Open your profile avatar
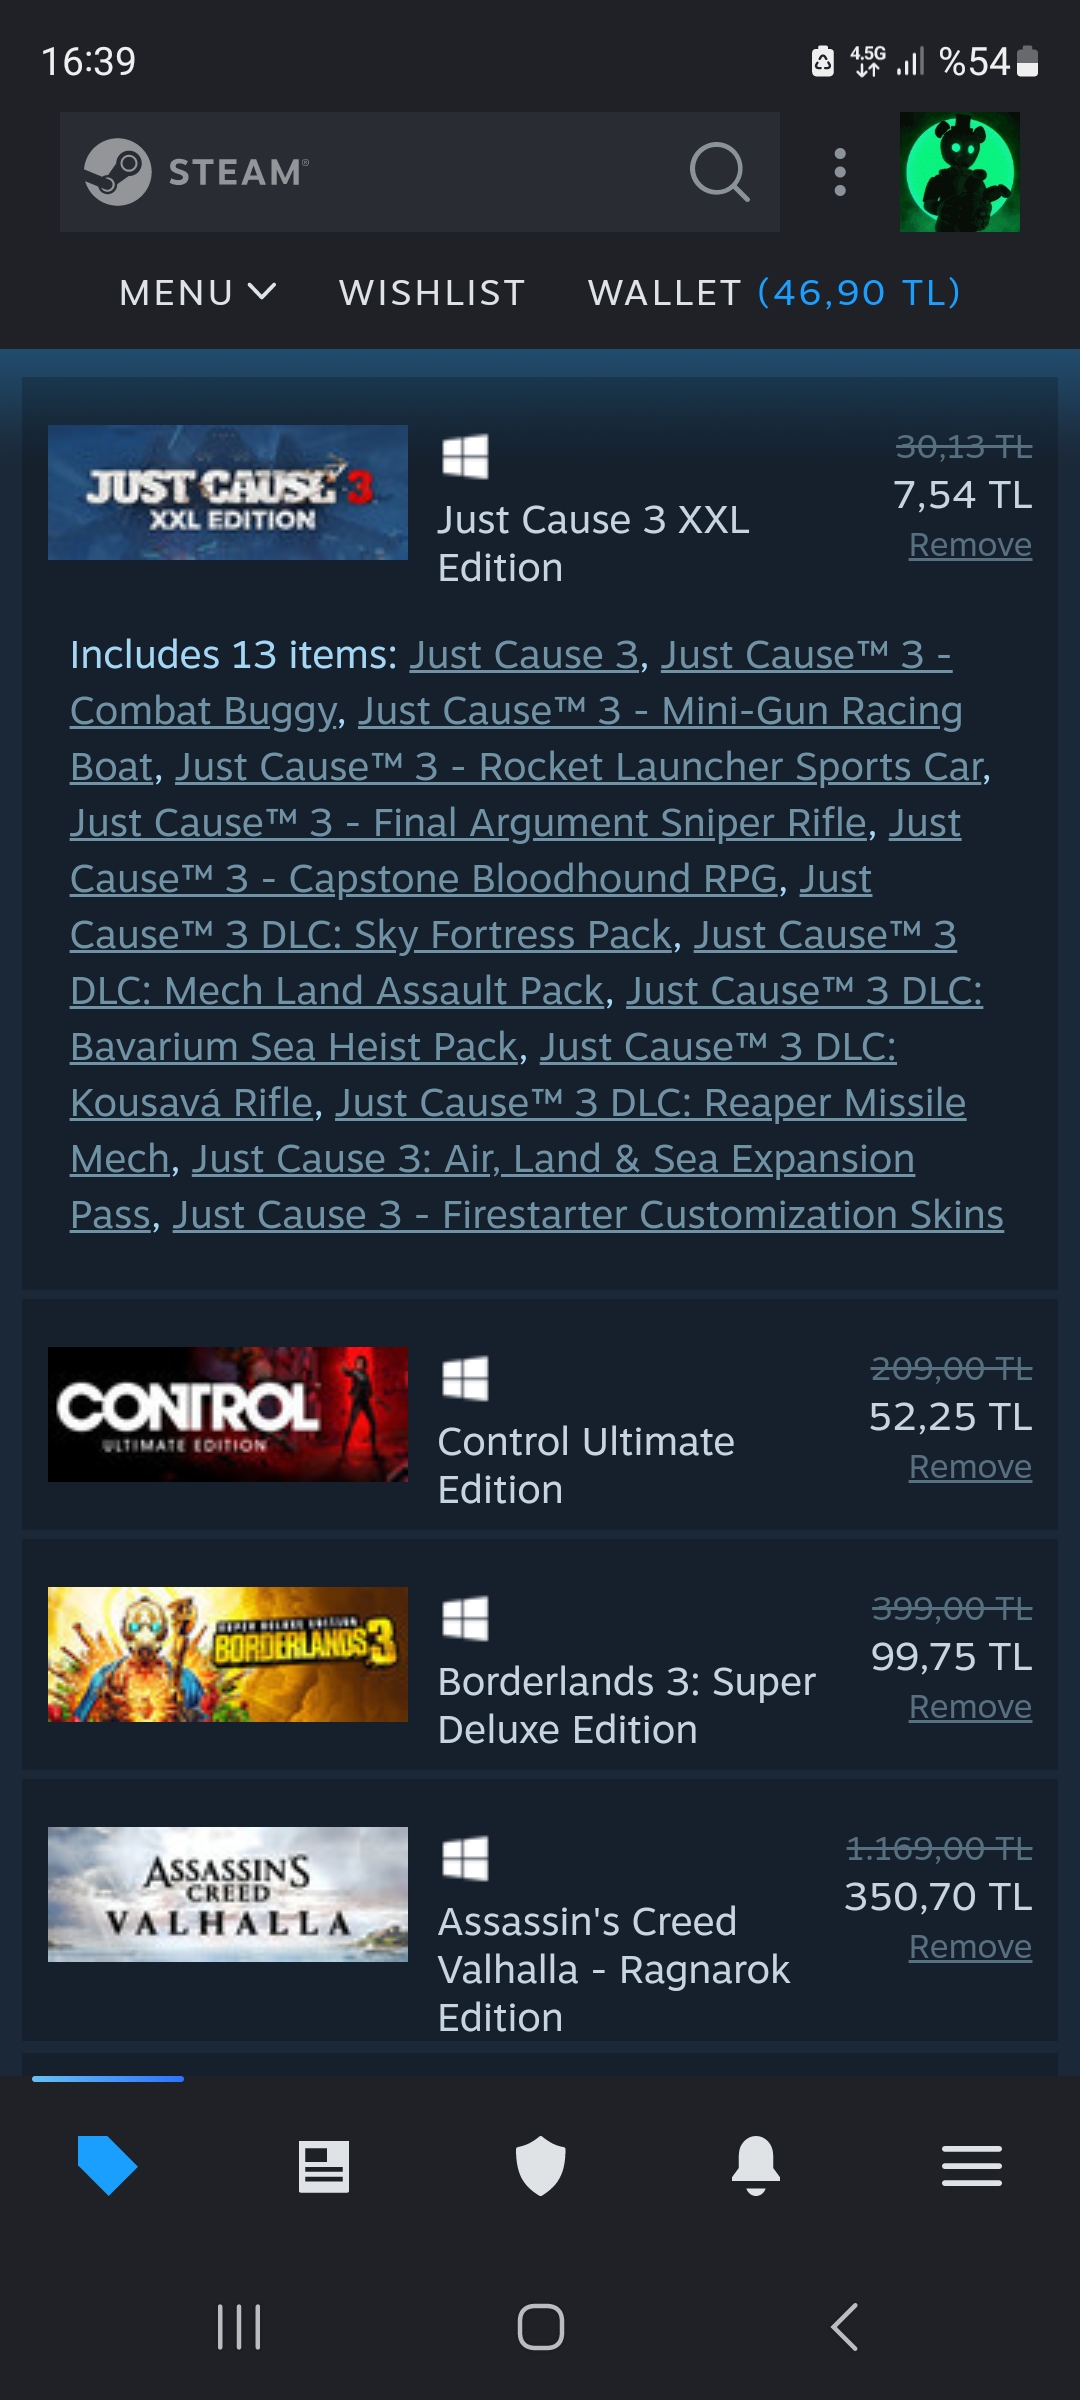Viewport: 1080px width, 2400px height. (x=960, y=172)
